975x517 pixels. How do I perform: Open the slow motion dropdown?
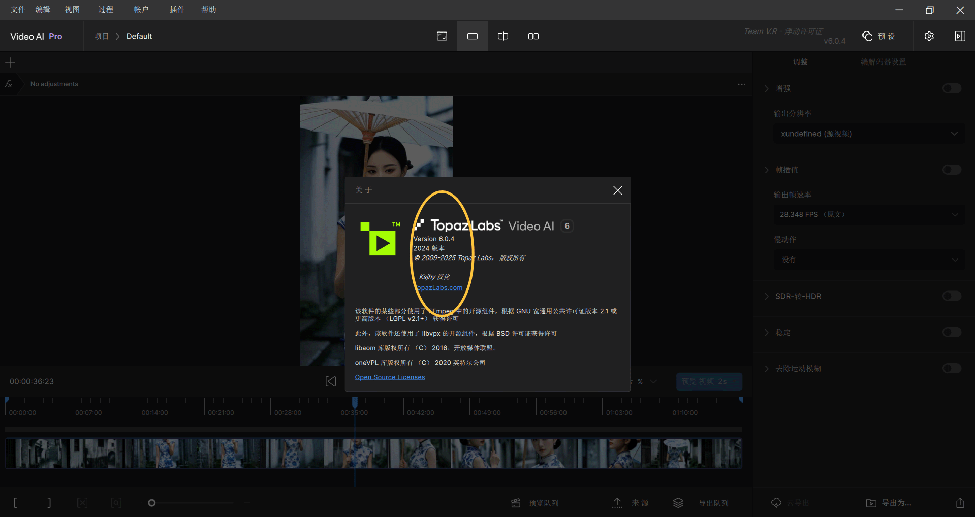(869, 259)
